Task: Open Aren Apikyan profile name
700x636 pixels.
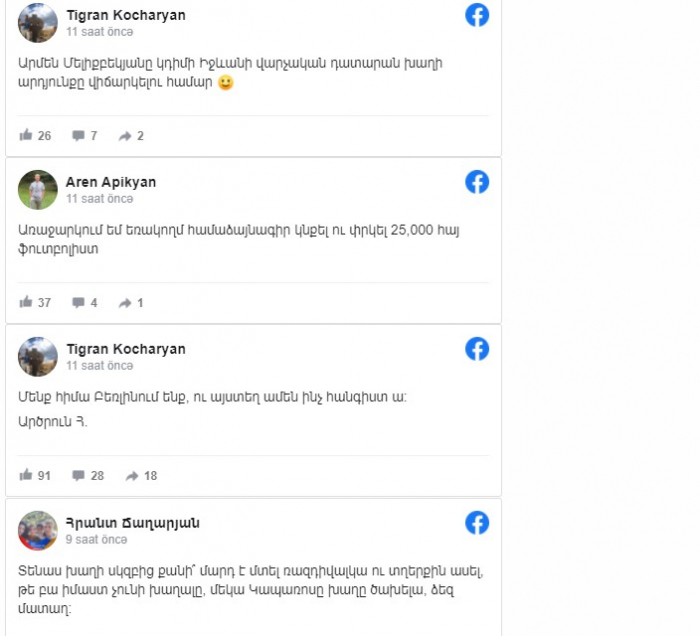Action: tap(111, 182)
